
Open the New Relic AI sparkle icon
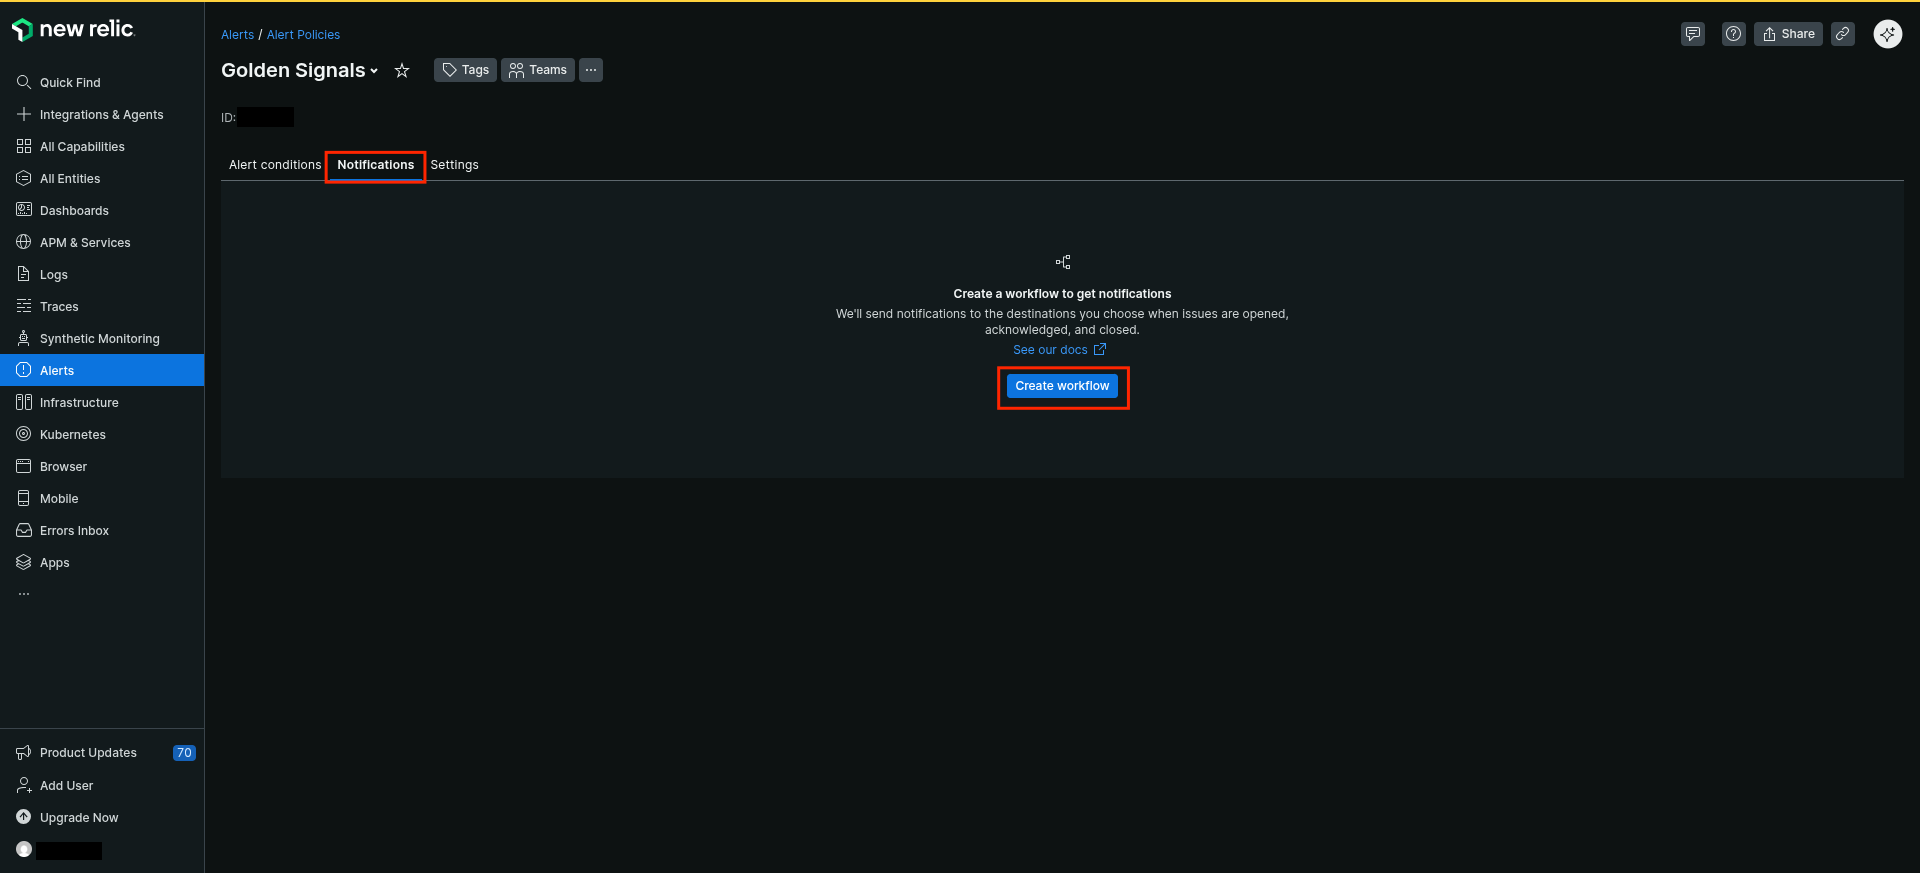click(1887, 34)
